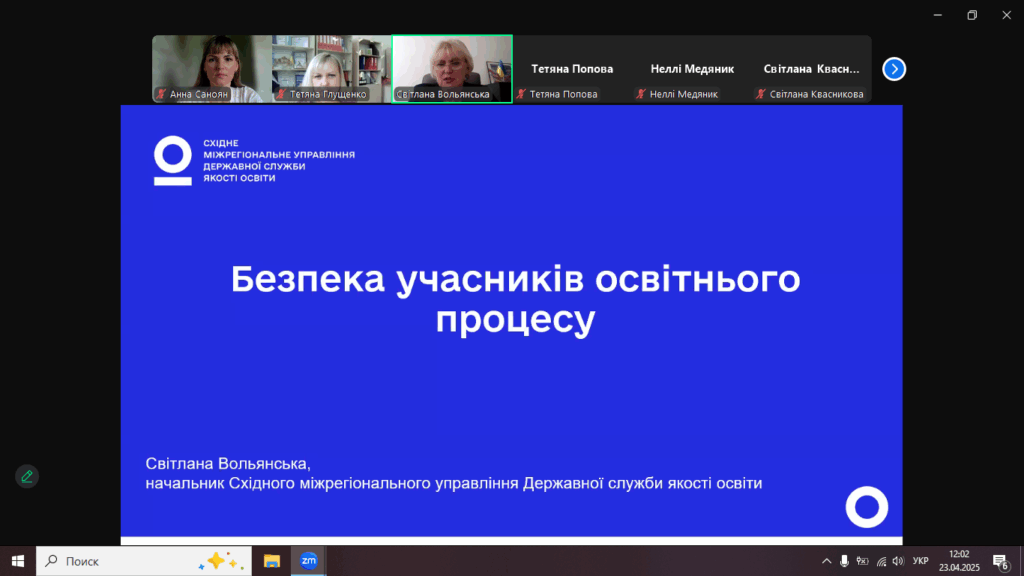
Task: Click the Тетяна Попова participant tile
Action: (x=572, y=69)
